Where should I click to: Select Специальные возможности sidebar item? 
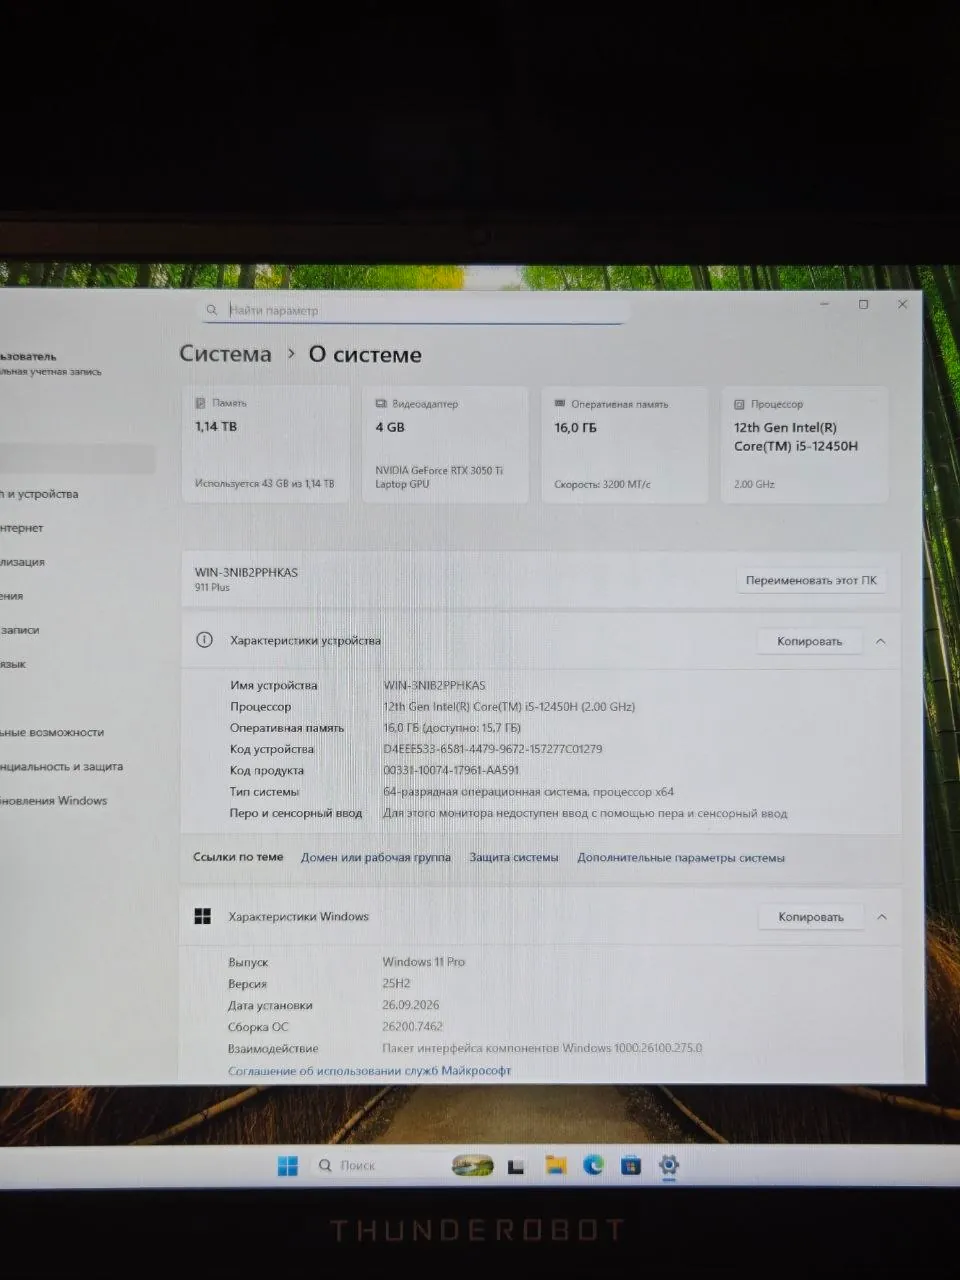52,732
